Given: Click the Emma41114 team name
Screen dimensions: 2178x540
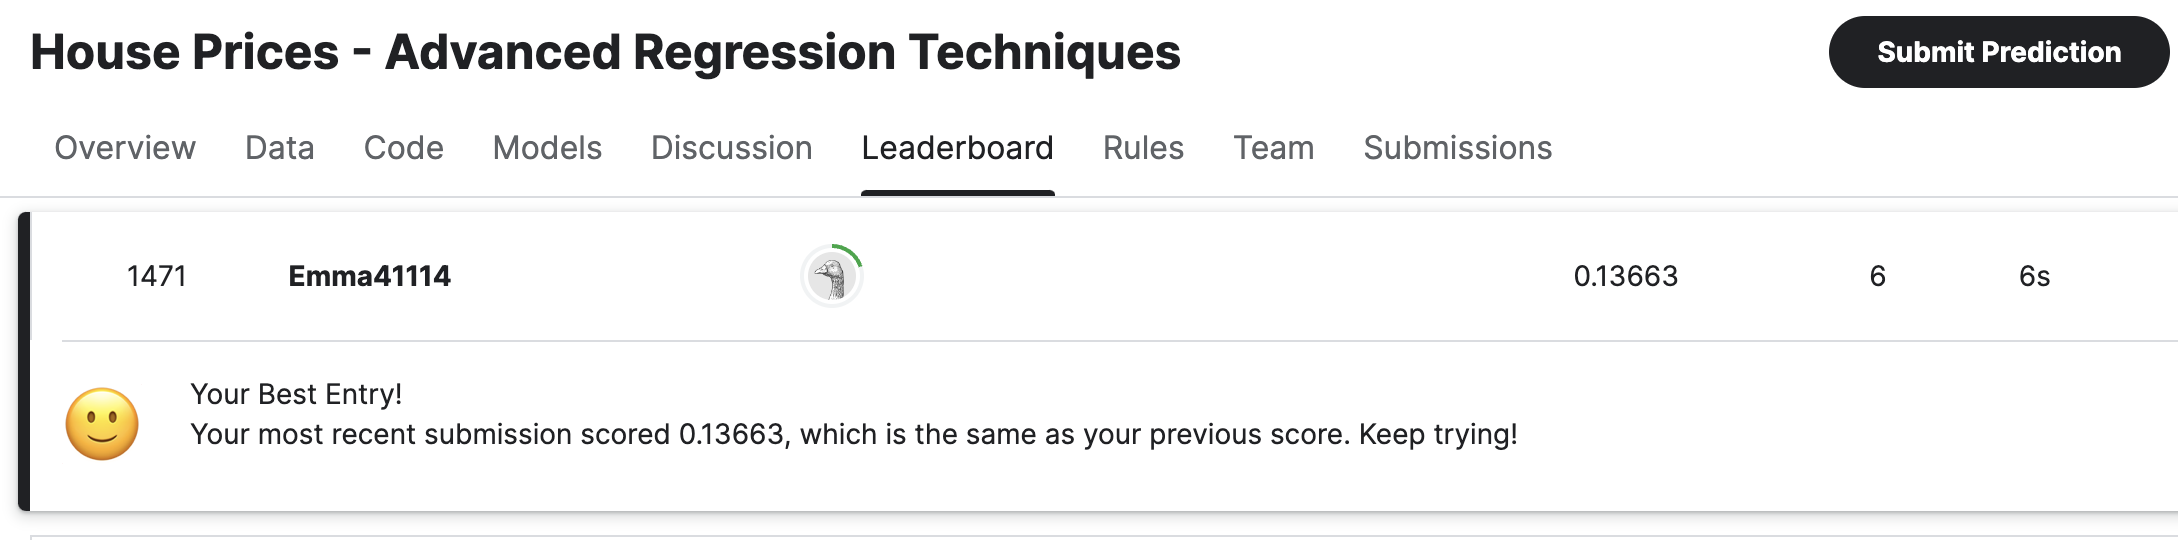Looking at the screenshot, I should (x=369, y=276).
